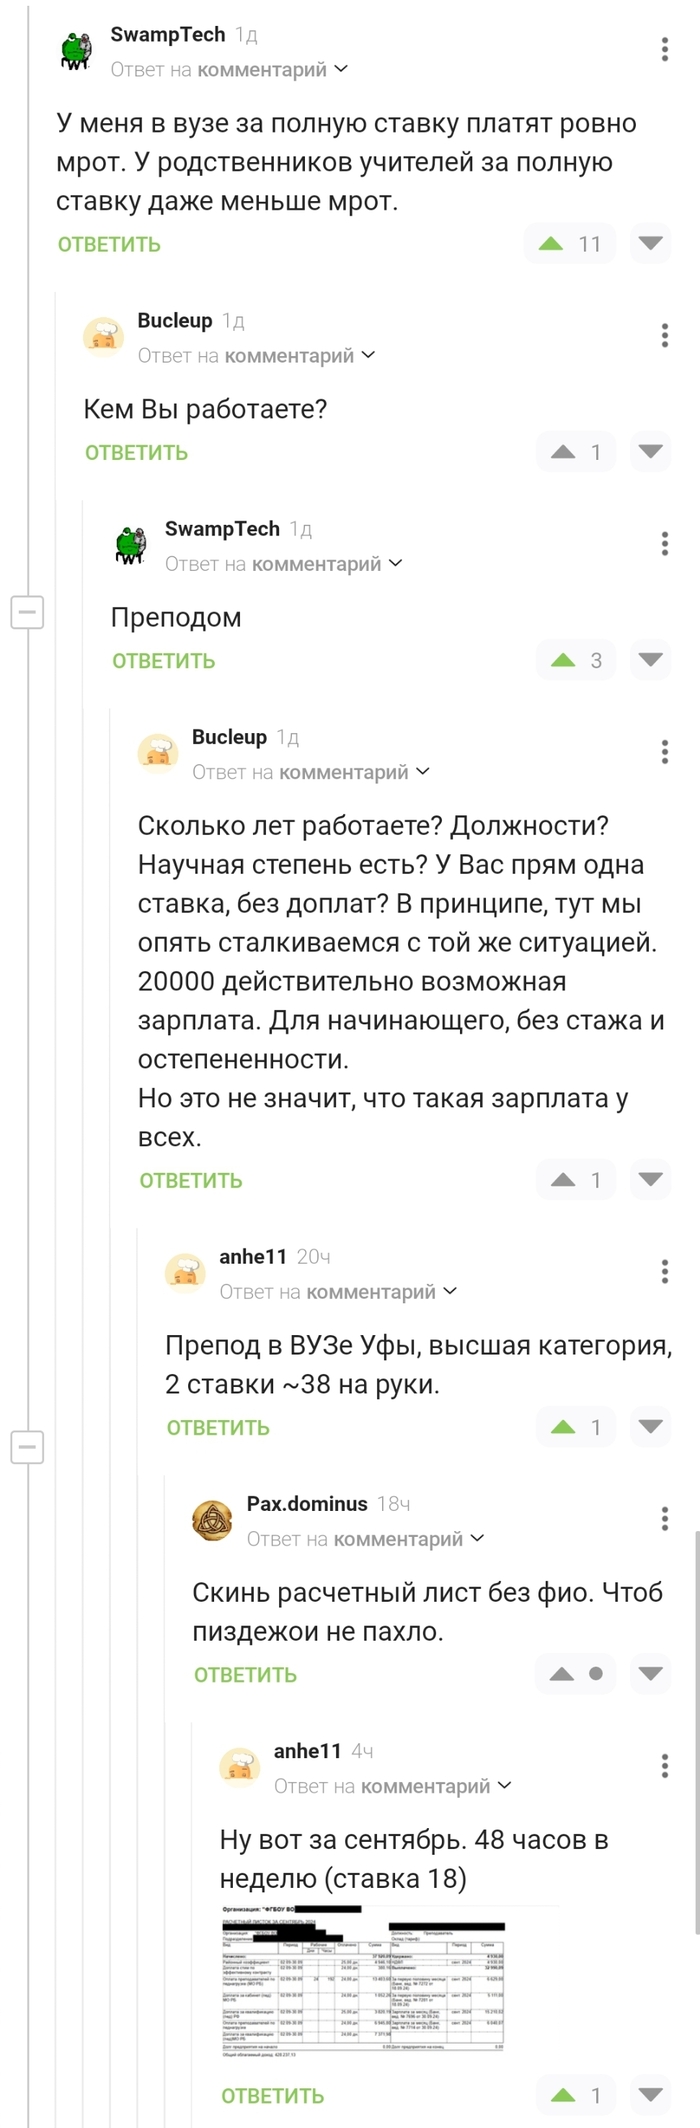Expand "Ответ на комментарий" under Pax.dominus

[477, 1539]
